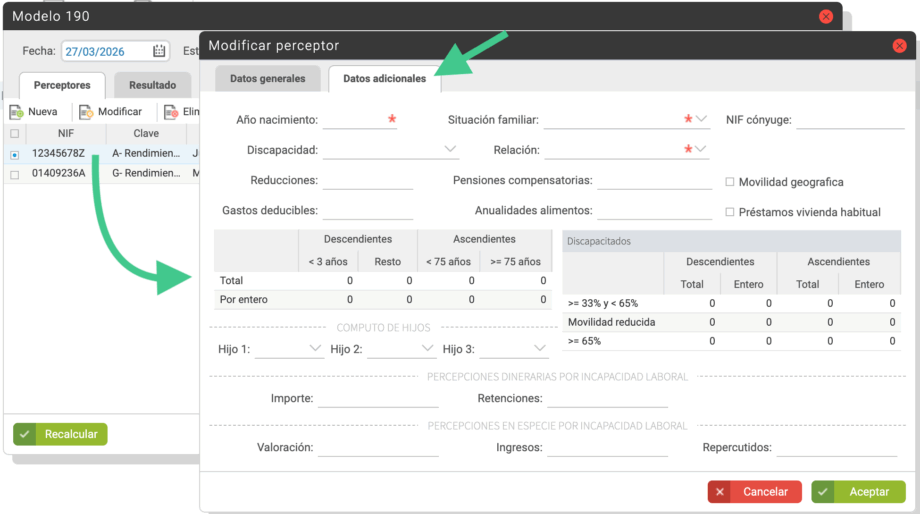Click the Modificar toolbar icon
The height and width of the screenshot is (514, 920).
86,112
